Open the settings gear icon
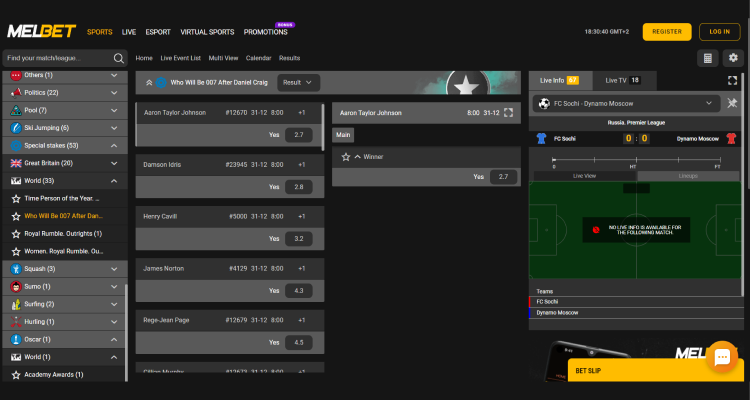750x400 pixels. [x=733, y=58]
